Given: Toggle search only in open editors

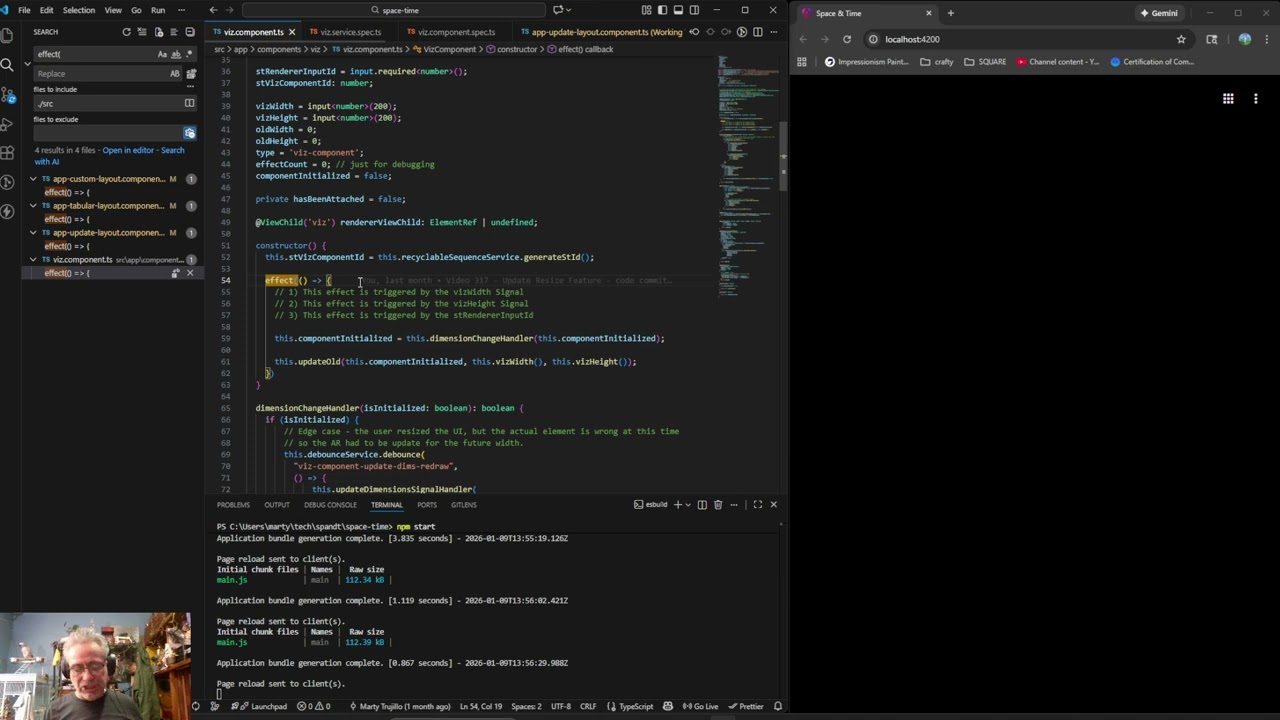Looking at the screenshot, I should [x=189, y=103].
